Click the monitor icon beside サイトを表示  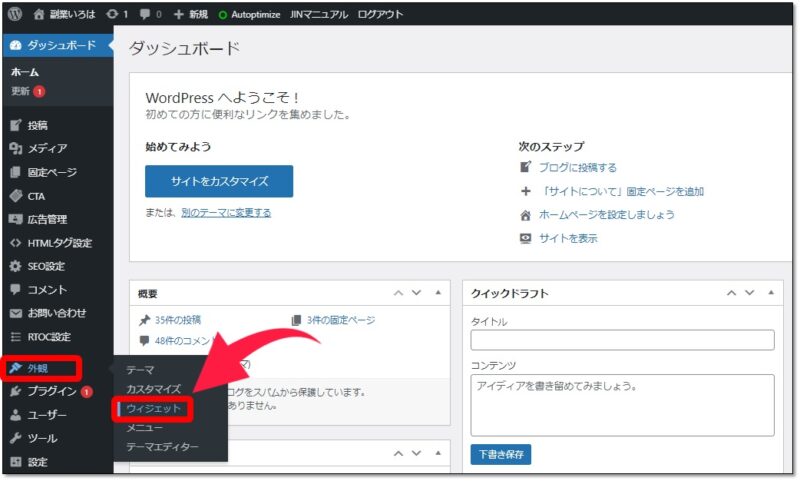coord(525,238)
